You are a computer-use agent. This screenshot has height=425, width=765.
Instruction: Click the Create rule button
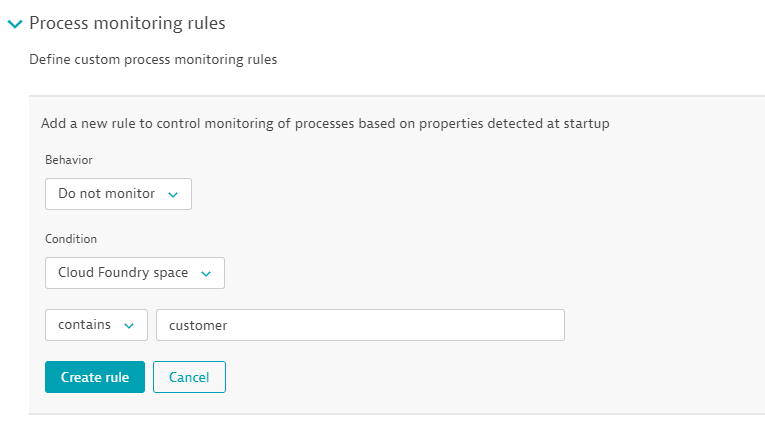coord(95,377)
